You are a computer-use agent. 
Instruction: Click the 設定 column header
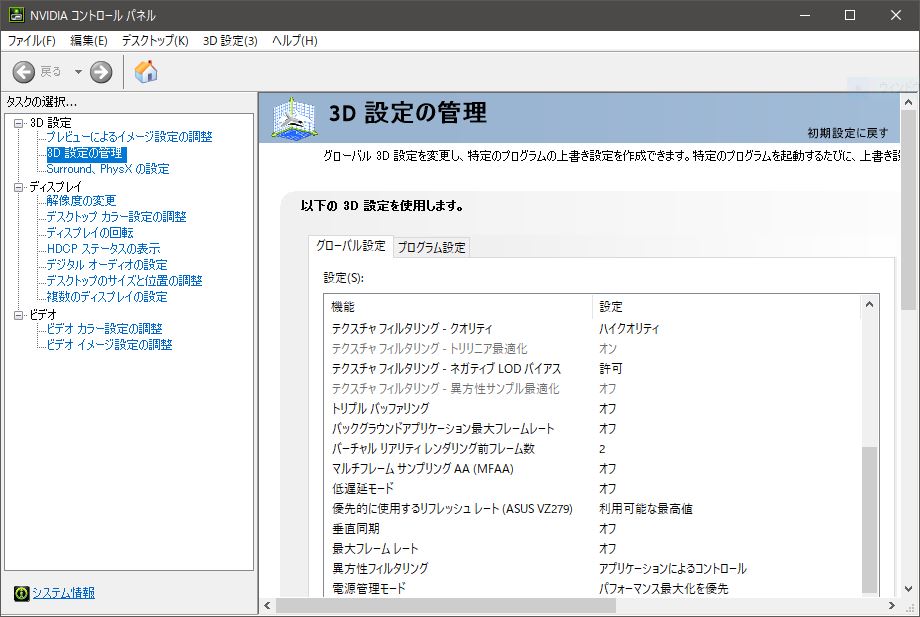(x=726, y=307)
